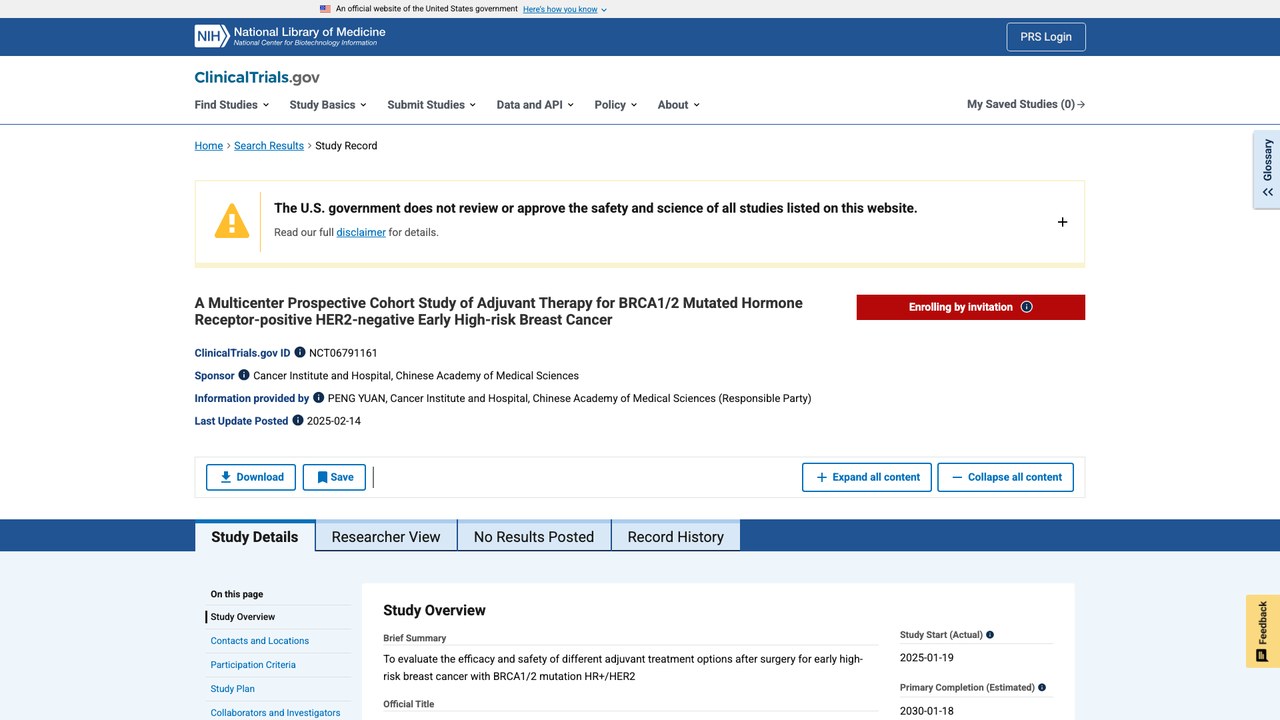Switch to the Researcher View tab

point(386,536)
